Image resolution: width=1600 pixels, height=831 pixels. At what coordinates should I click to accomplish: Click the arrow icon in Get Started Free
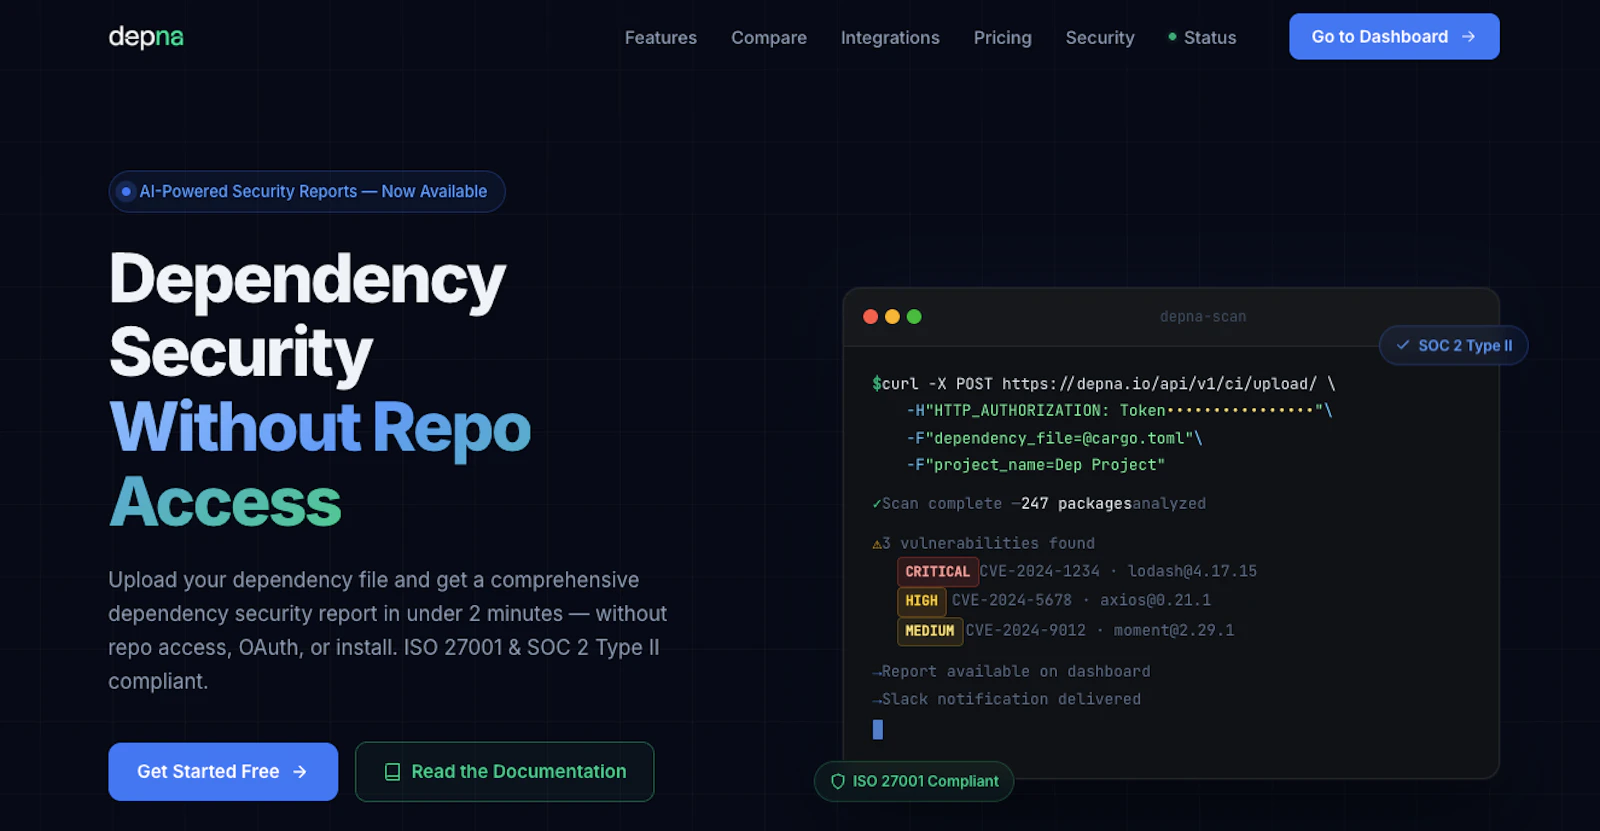300,772
